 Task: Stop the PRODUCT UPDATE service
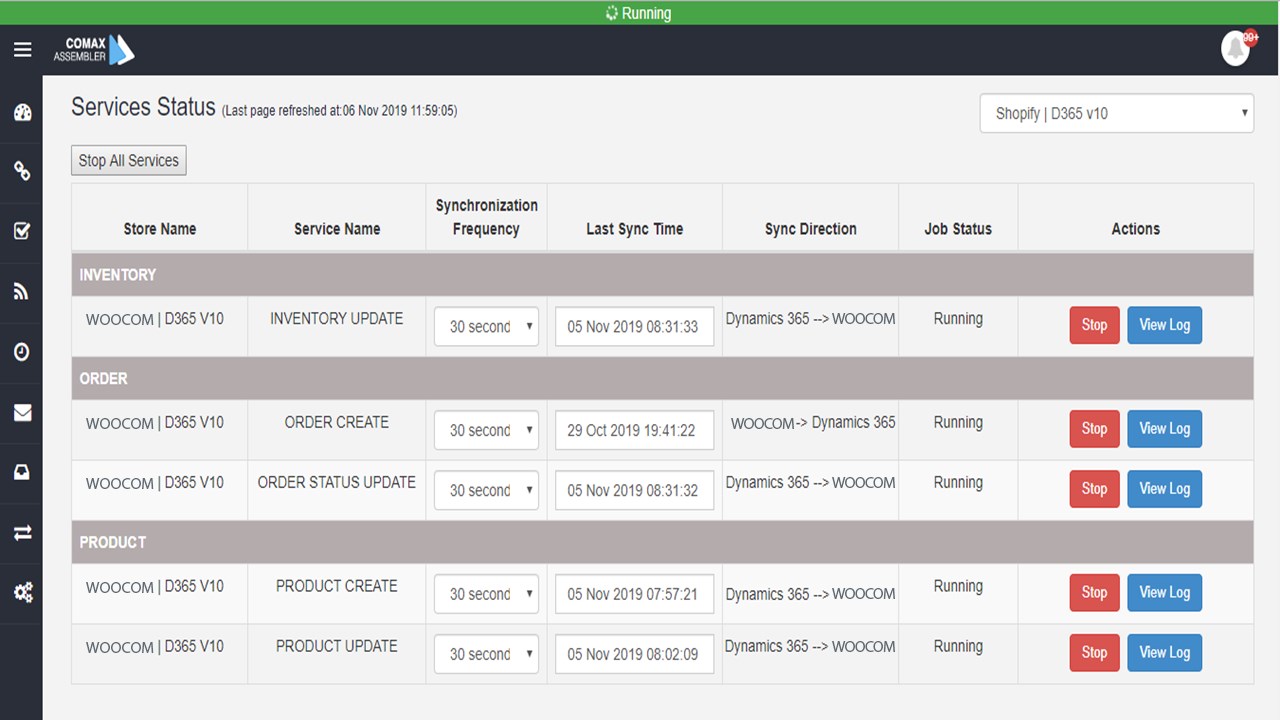coord(1094,653)
